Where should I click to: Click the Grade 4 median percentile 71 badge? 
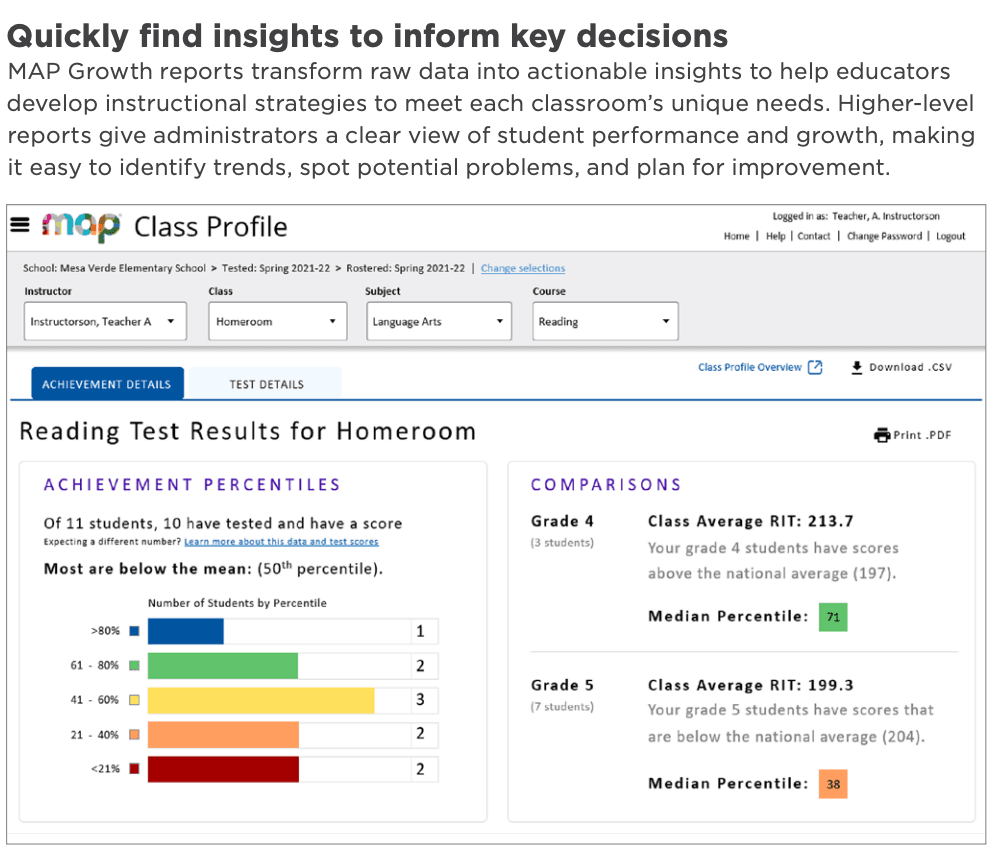833,618
